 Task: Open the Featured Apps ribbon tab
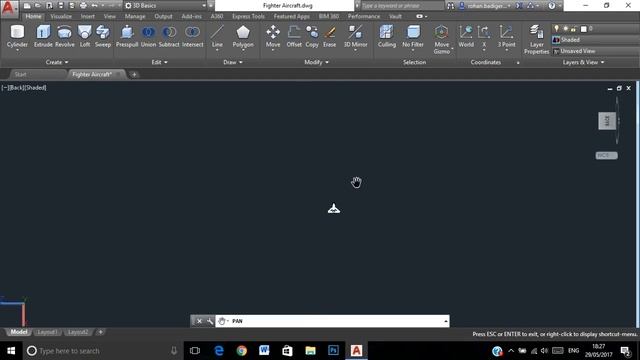tap(291, 16)
